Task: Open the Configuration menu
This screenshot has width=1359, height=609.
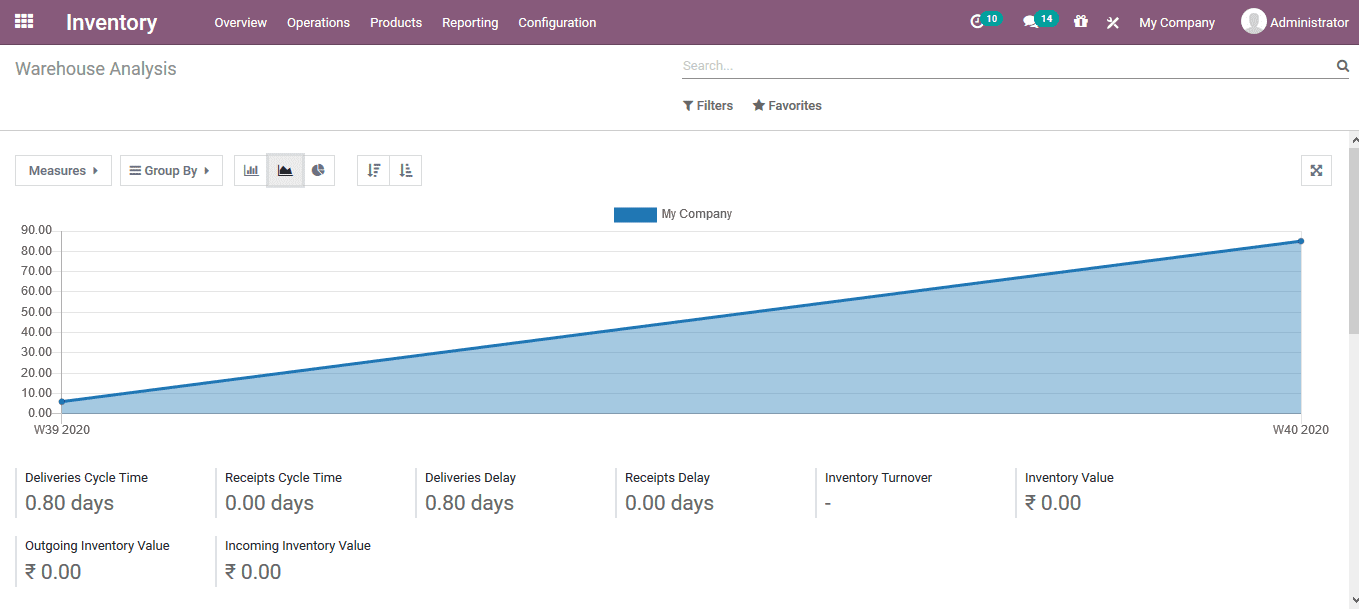Action: (557, 22)
